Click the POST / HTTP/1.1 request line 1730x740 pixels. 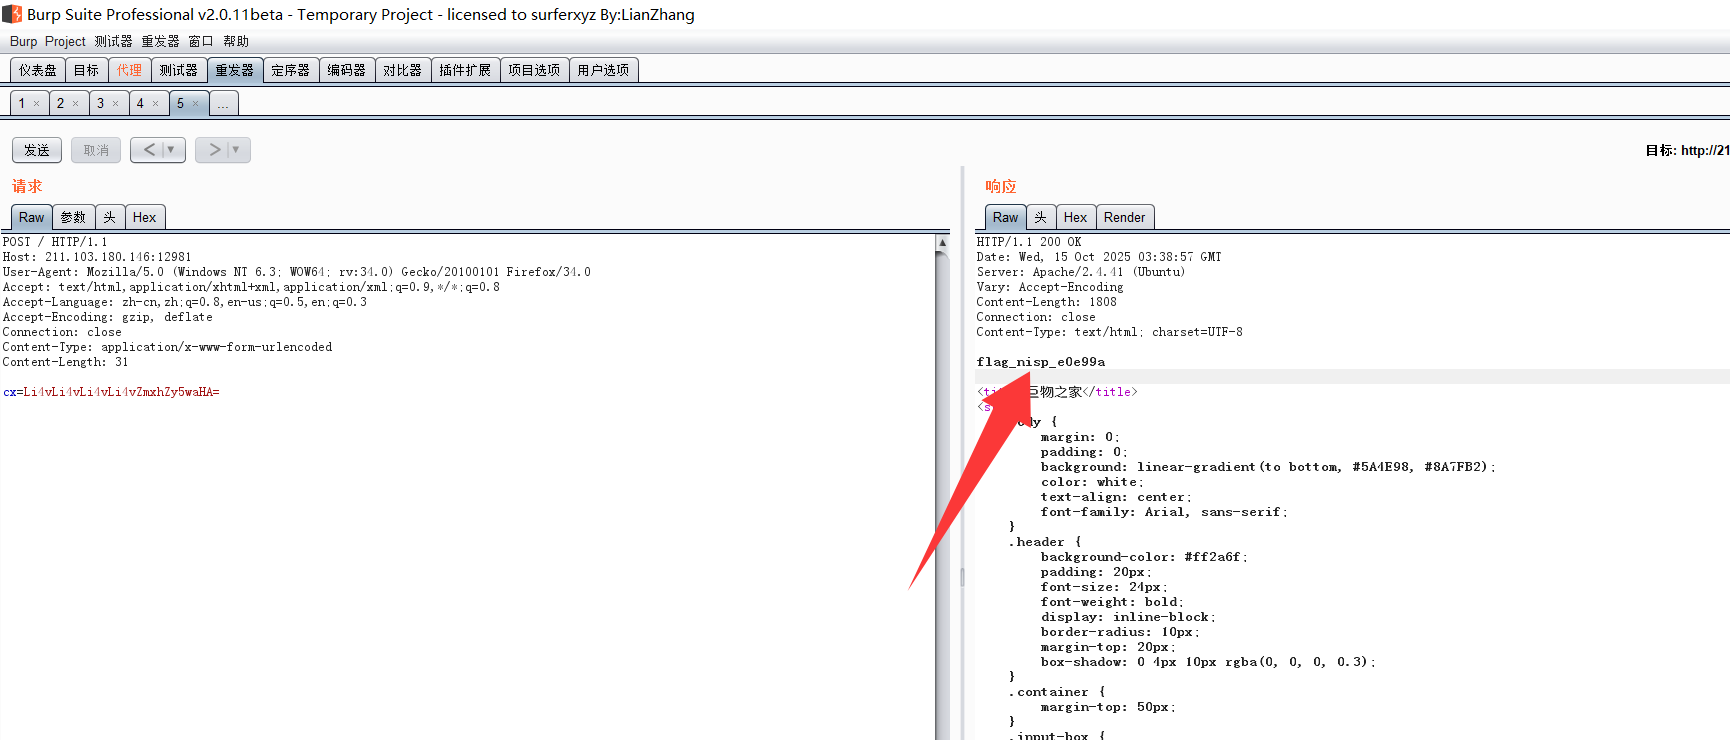click(55, 242)
